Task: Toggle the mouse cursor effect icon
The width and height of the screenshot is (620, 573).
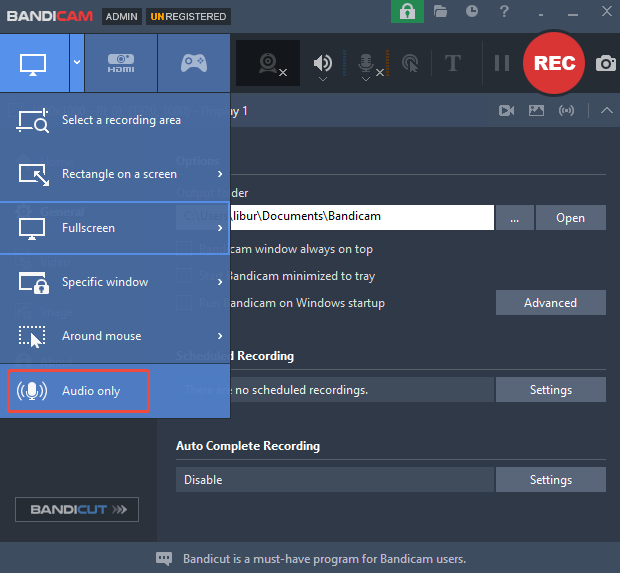Action: (410, 63)
